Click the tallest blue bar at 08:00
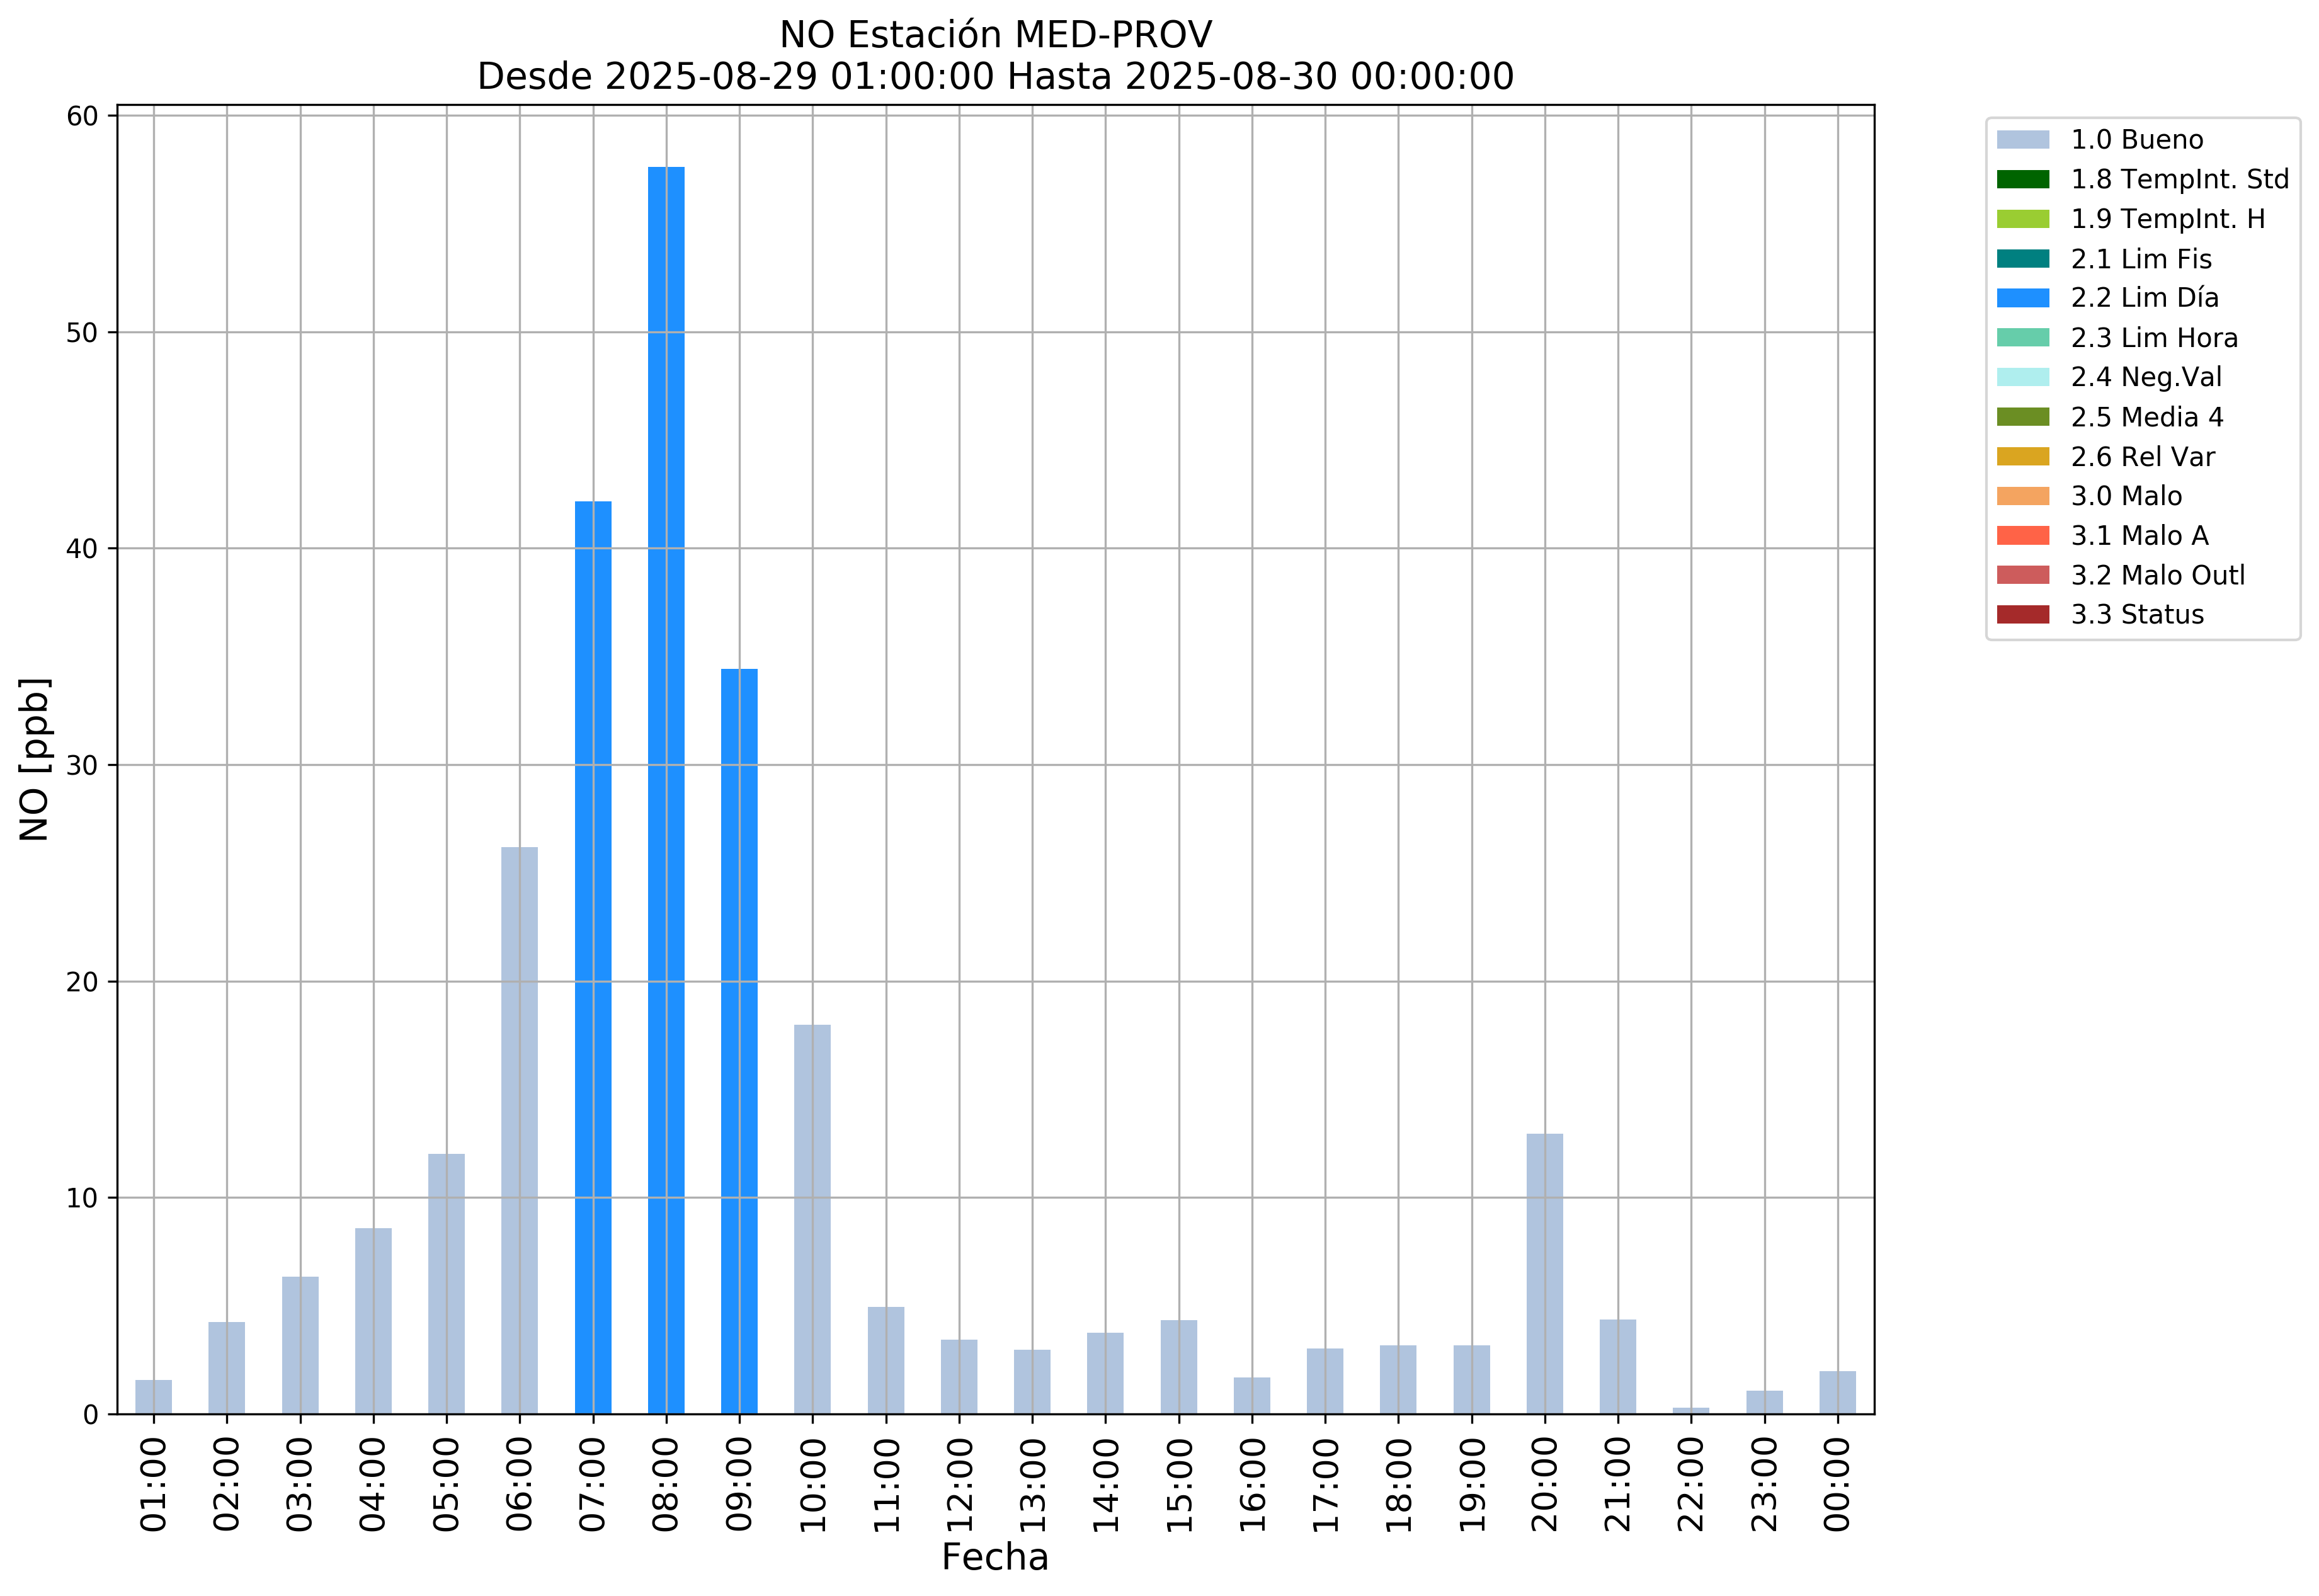The height and width of the screenshot is (1596, 2319). pos(666,790)
